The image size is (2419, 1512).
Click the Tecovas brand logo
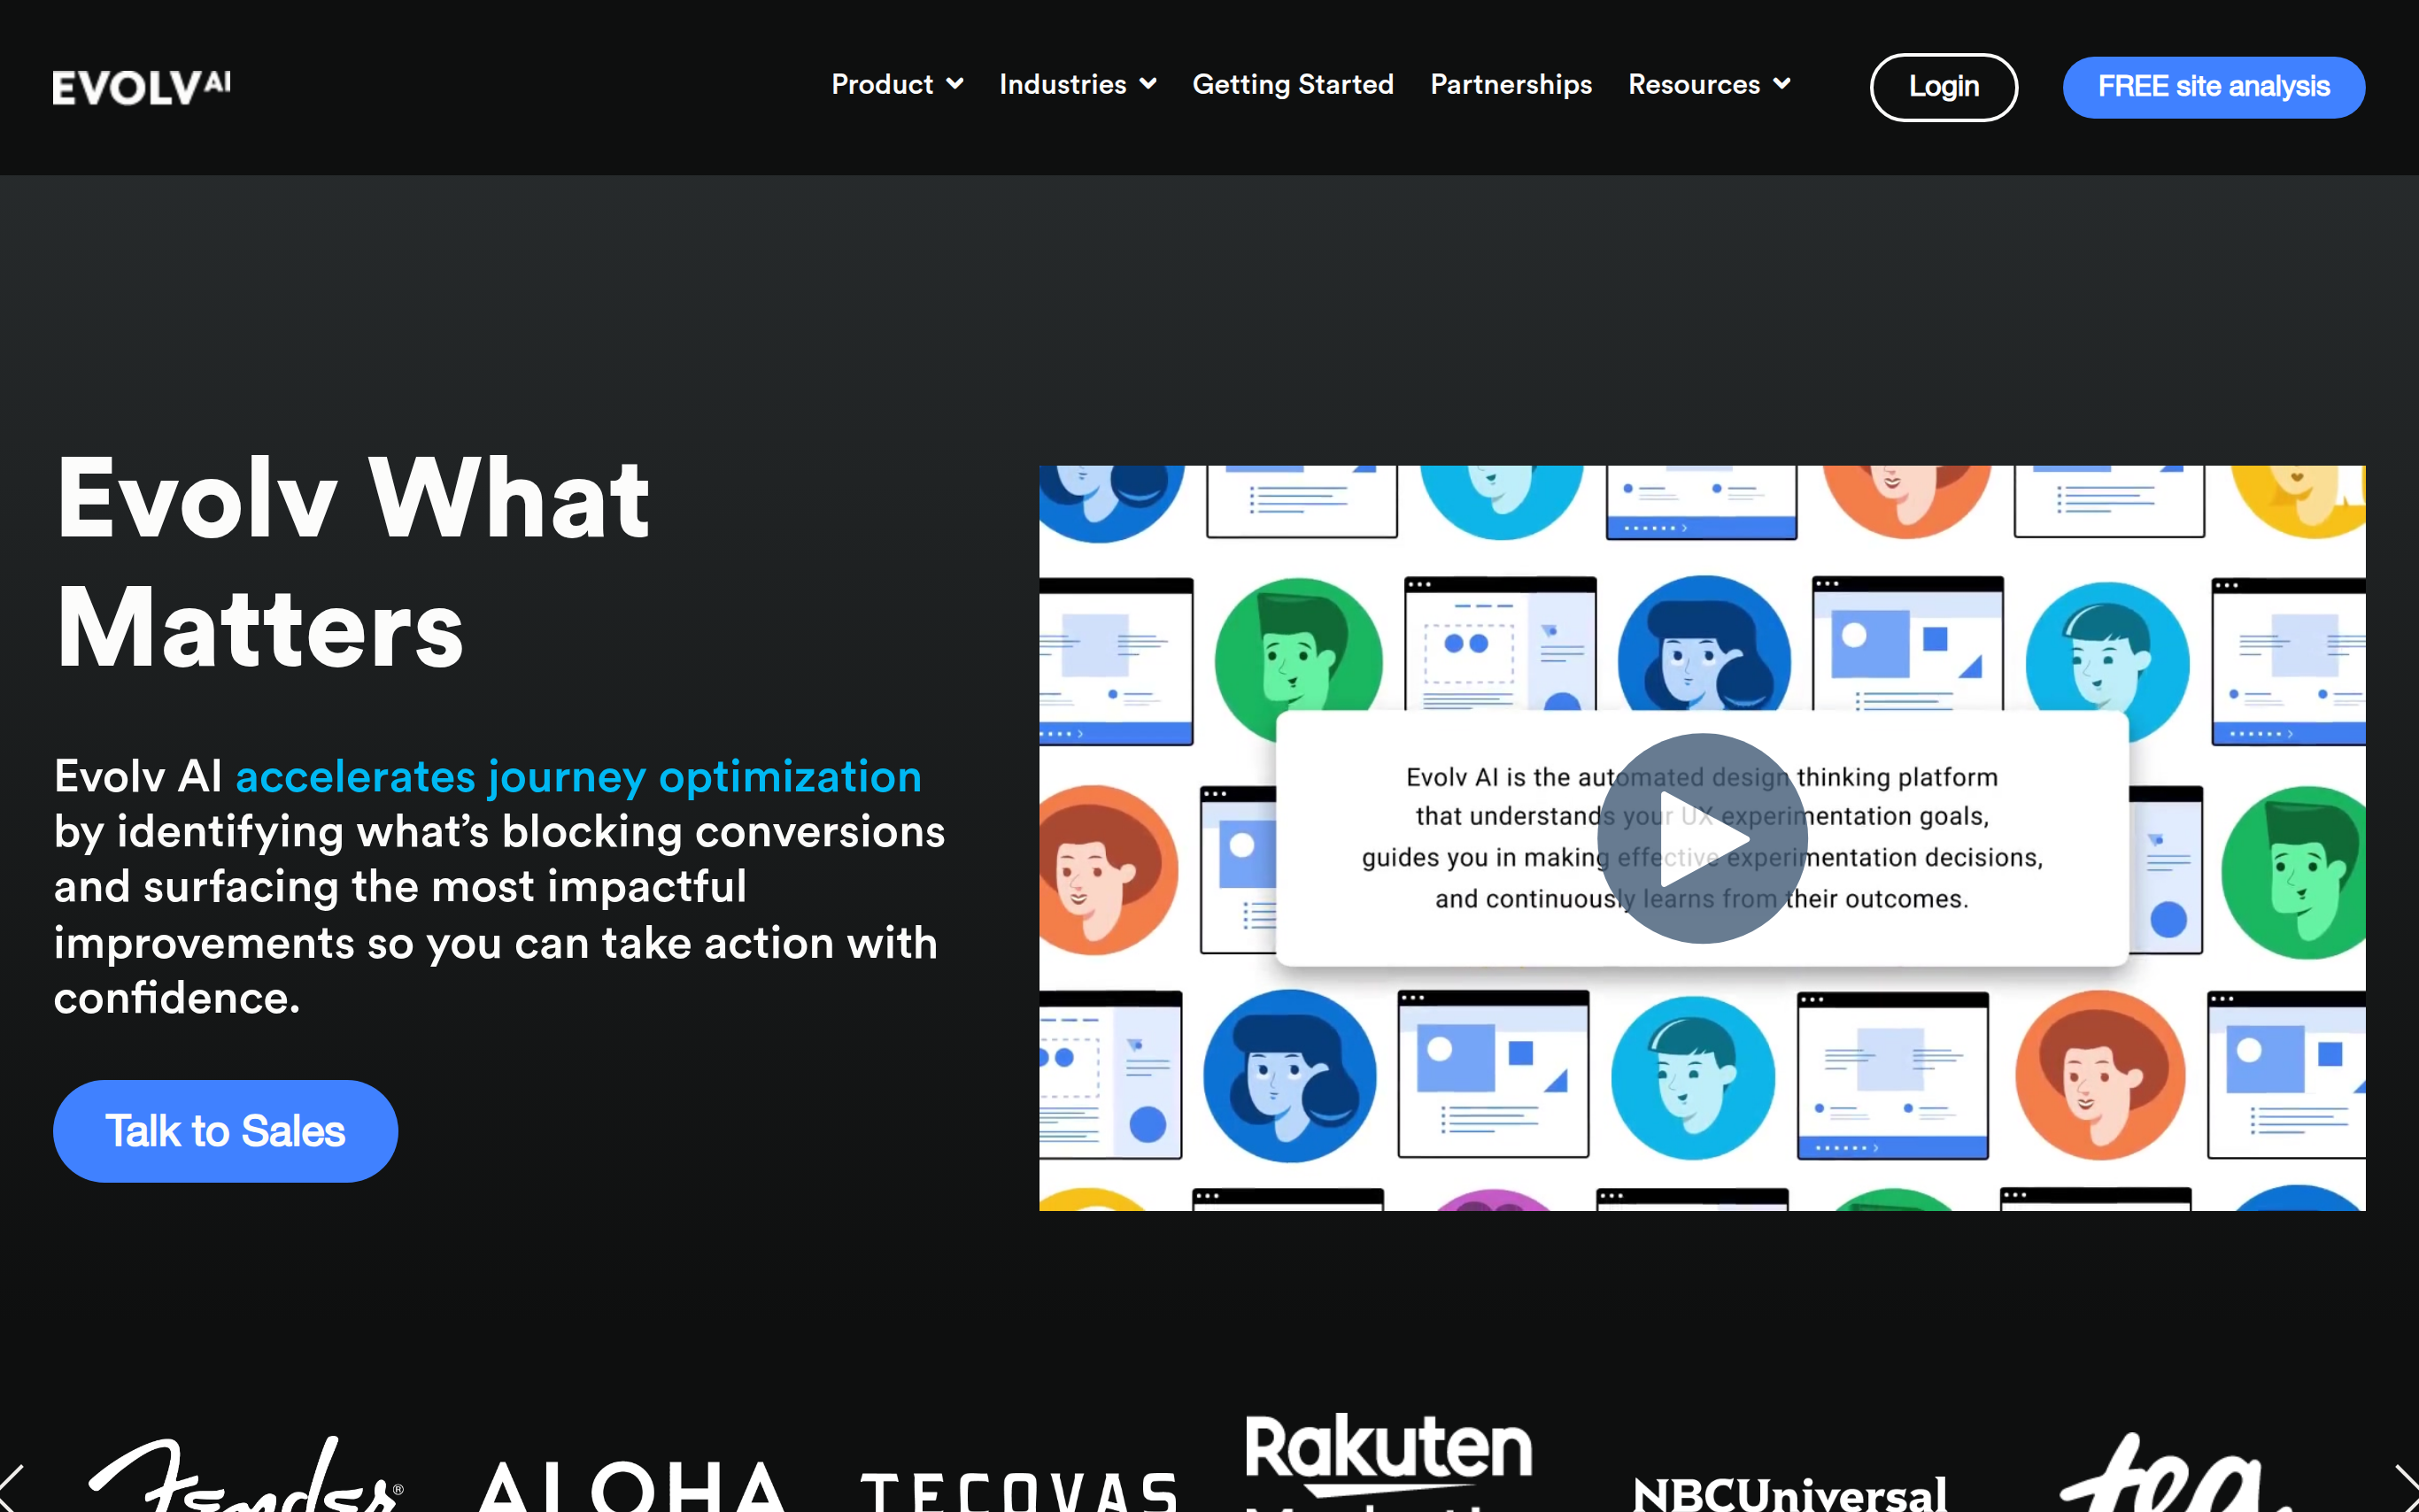point(1018,1490)
